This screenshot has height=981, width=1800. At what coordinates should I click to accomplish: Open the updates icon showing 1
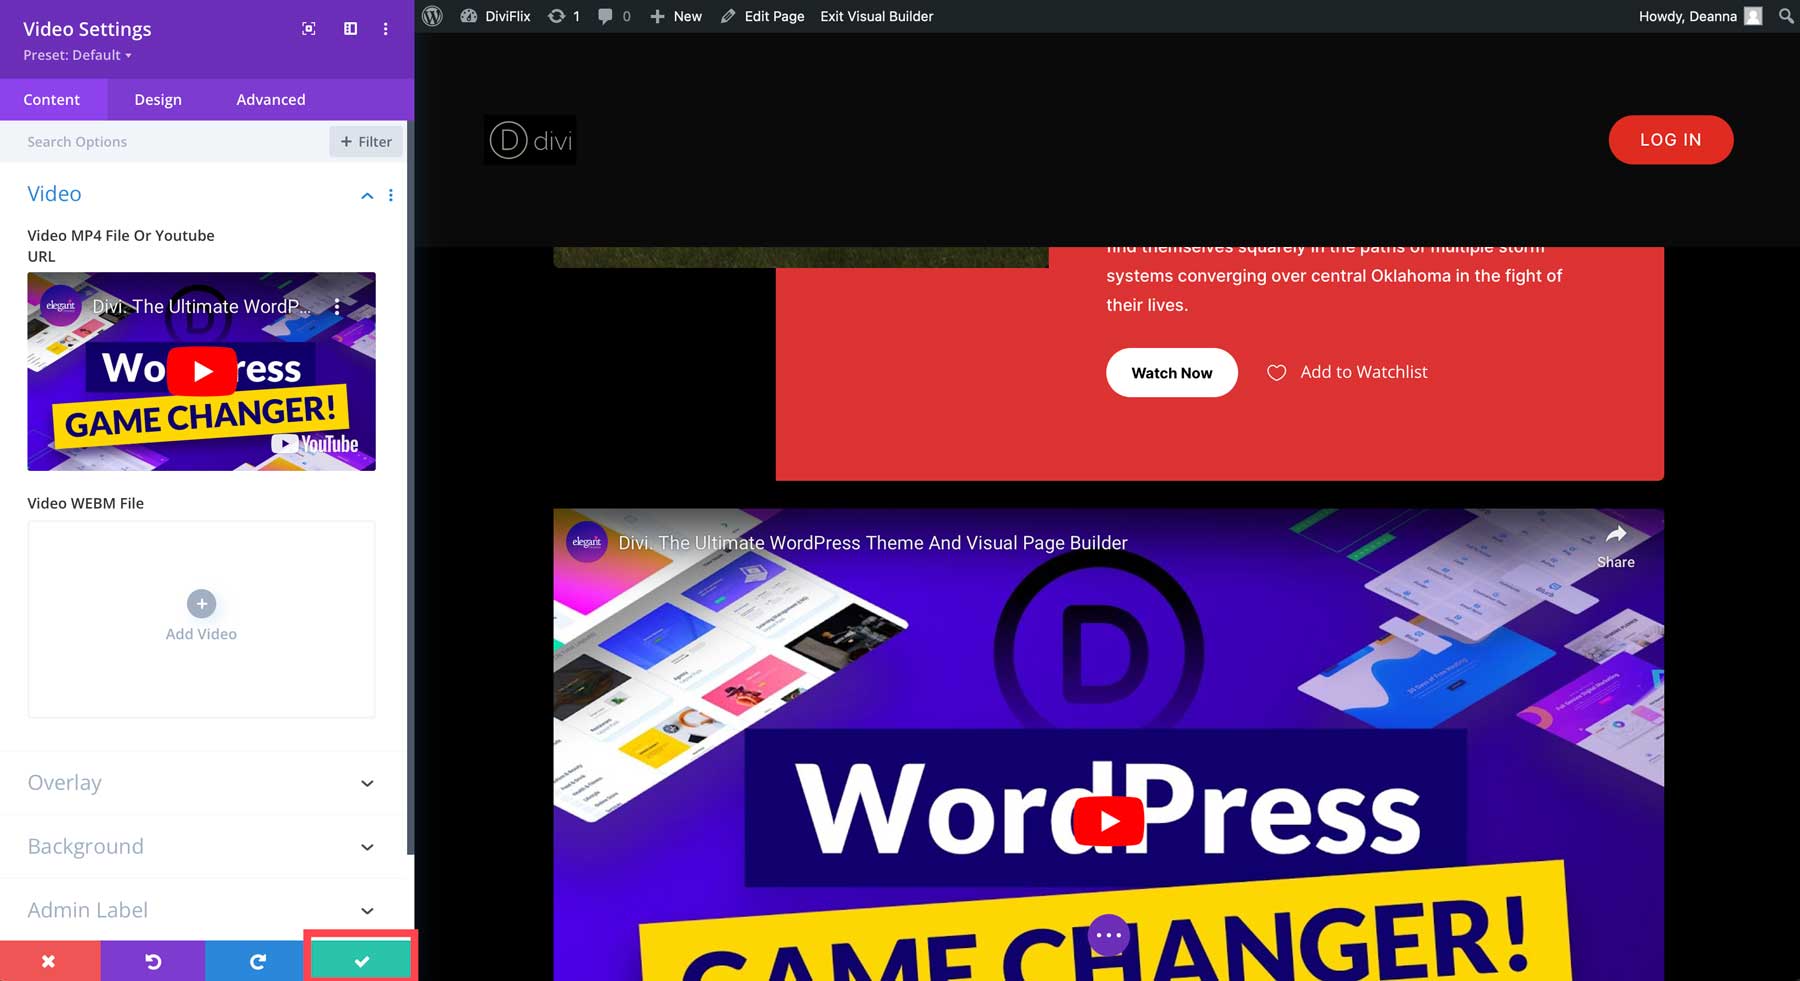564,16
